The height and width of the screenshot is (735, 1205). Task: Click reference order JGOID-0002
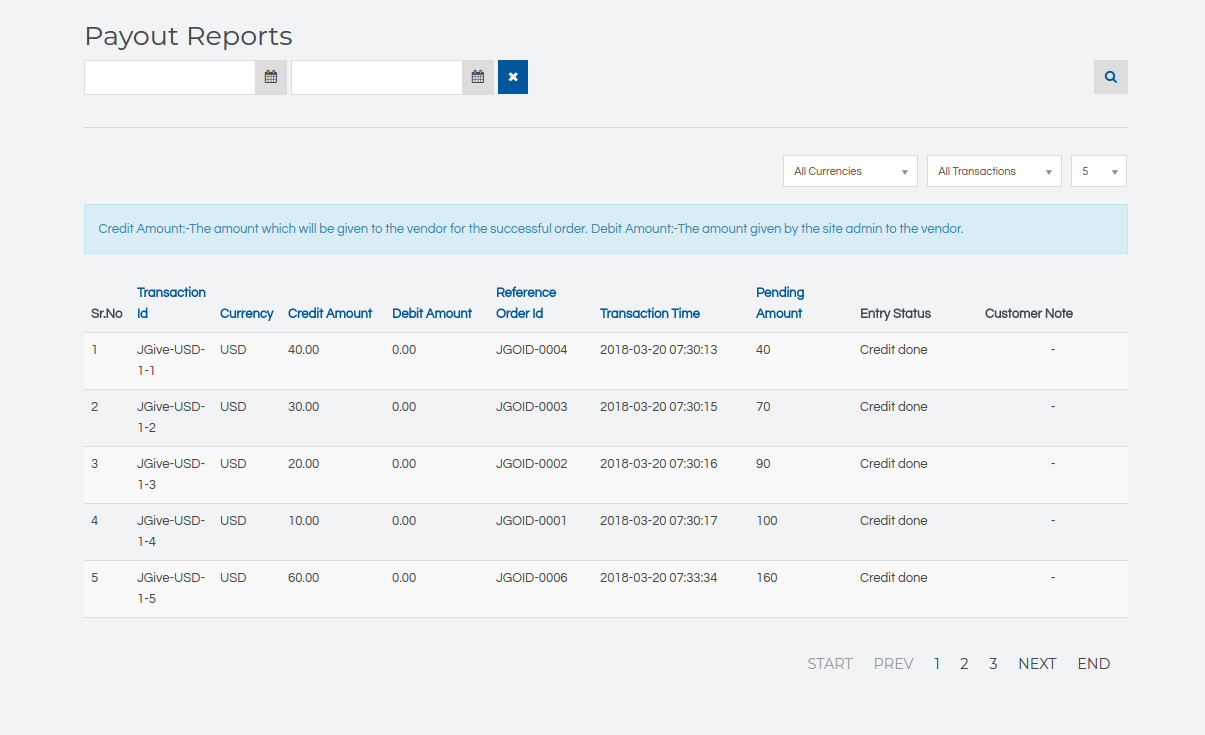click(x=532, y=464)
